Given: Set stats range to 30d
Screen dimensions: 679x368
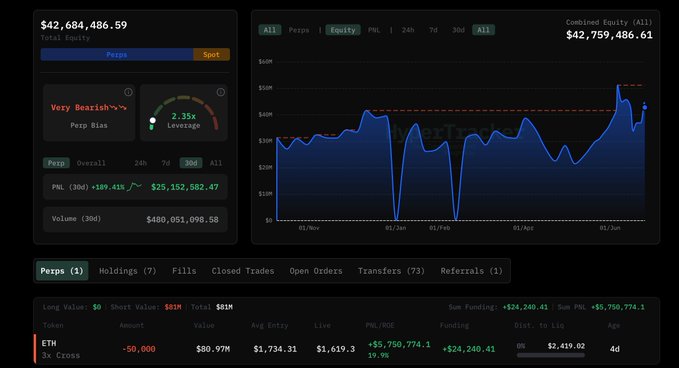Looking at the screenshot, I should click(x=191, y=163).
